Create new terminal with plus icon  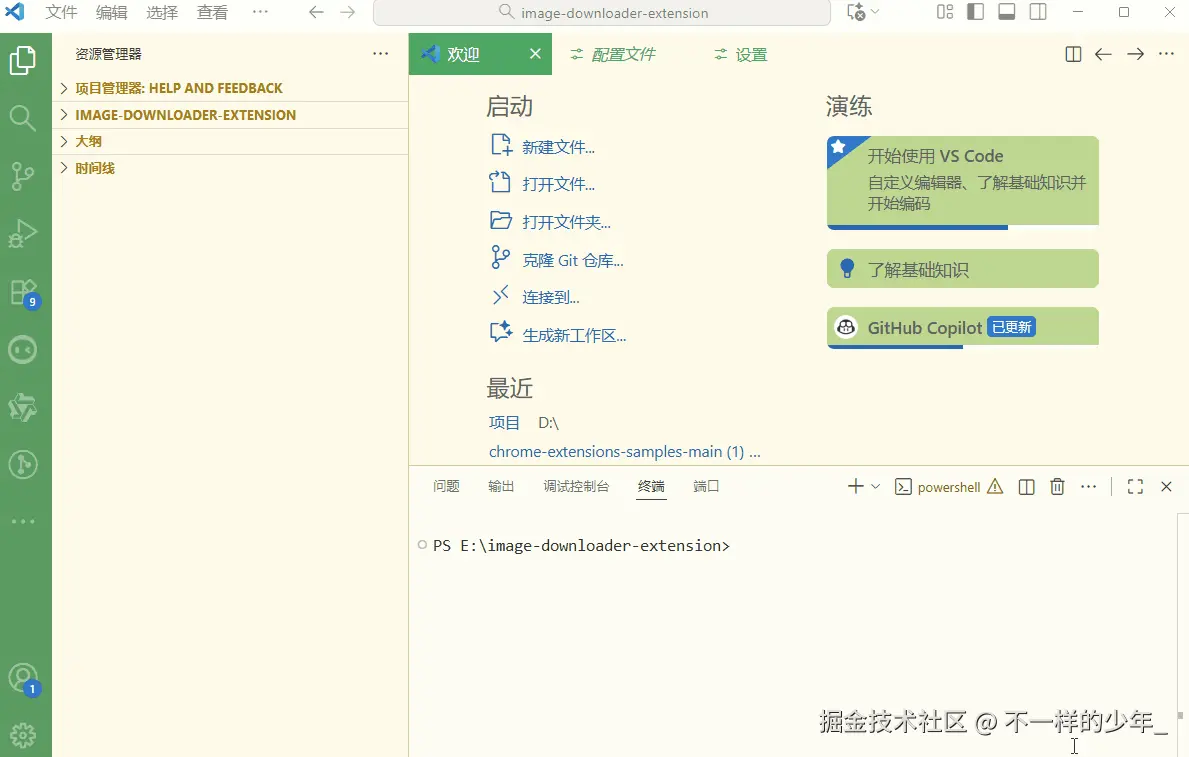coord(855,486)
